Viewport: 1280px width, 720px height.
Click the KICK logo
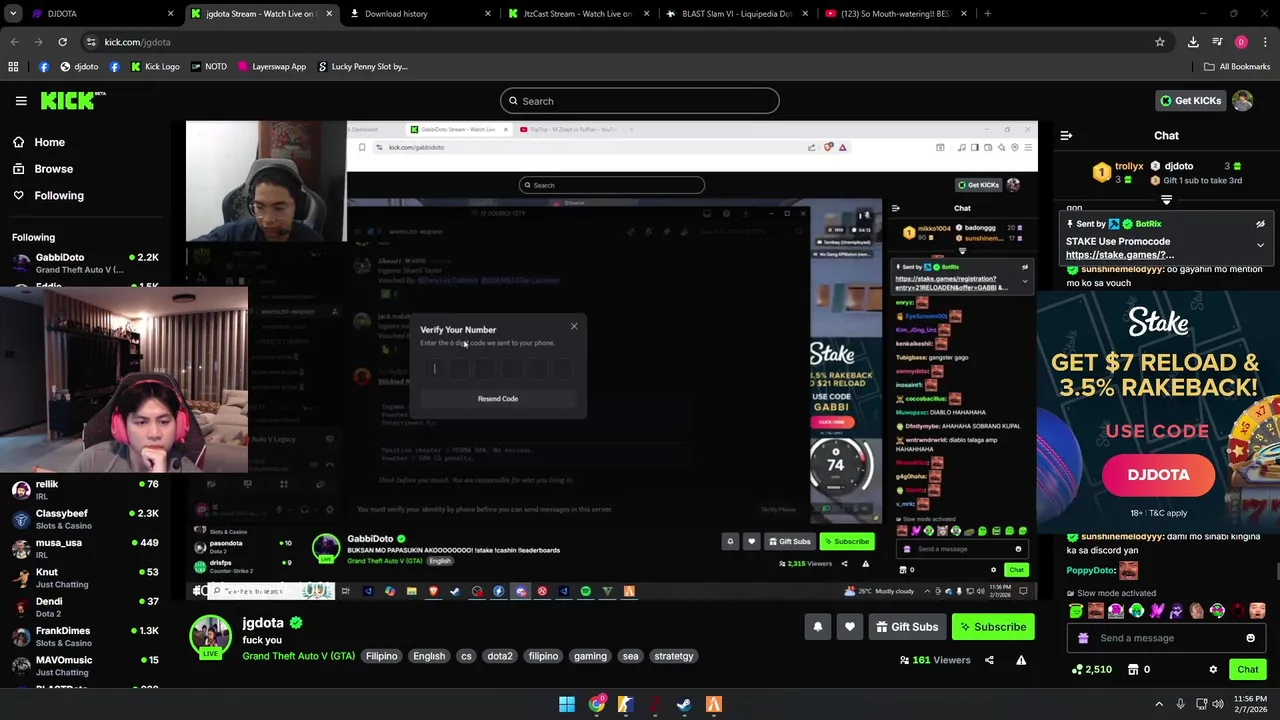(x=73, y=101)
